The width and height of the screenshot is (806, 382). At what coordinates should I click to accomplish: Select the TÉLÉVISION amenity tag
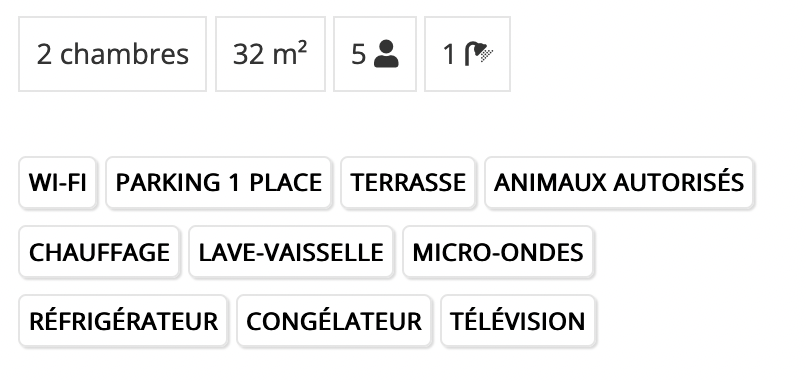click(x=518, y=321)
